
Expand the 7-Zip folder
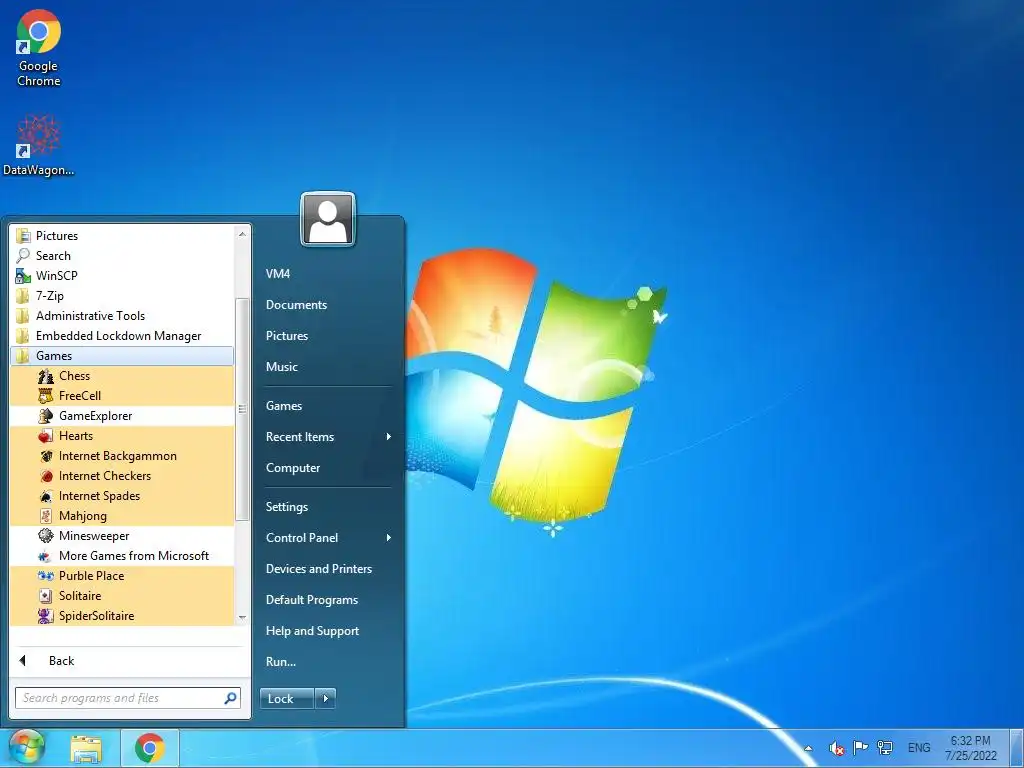point(121,296)
